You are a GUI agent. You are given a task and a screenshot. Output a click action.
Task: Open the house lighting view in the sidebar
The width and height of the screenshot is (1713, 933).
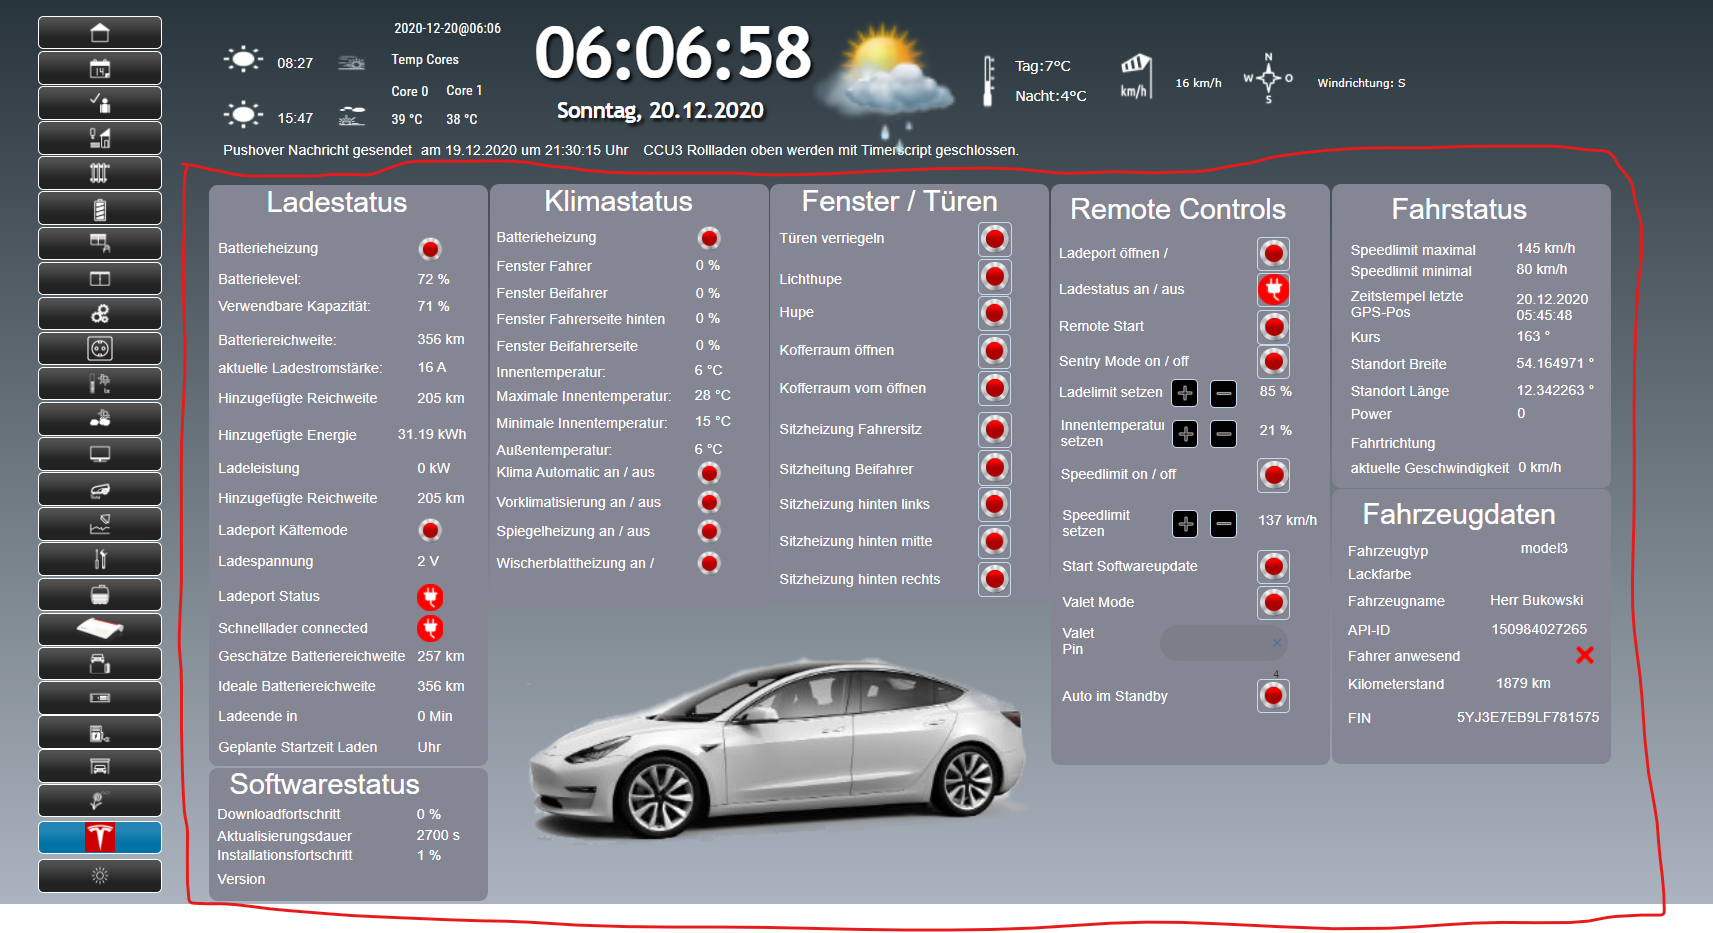pyautogui.click(x=100, y=138)
